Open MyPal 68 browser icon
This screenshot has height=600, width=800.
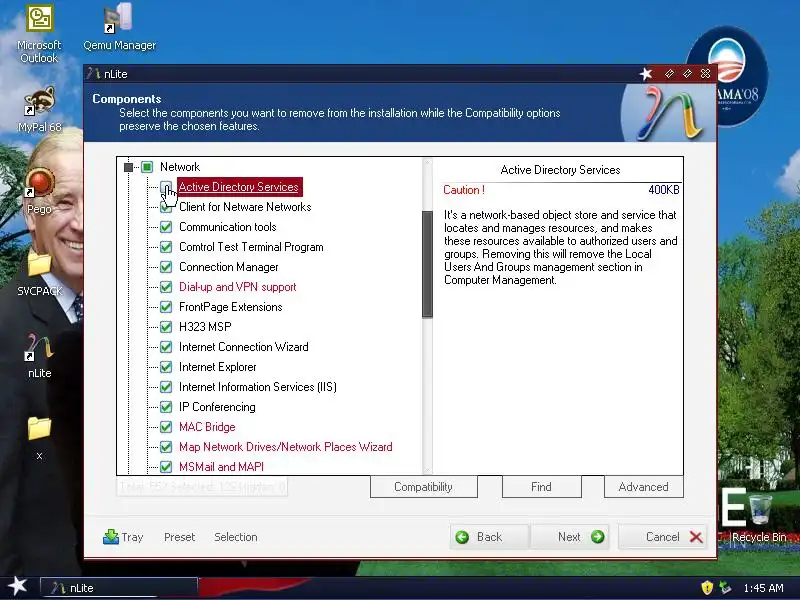39,109
